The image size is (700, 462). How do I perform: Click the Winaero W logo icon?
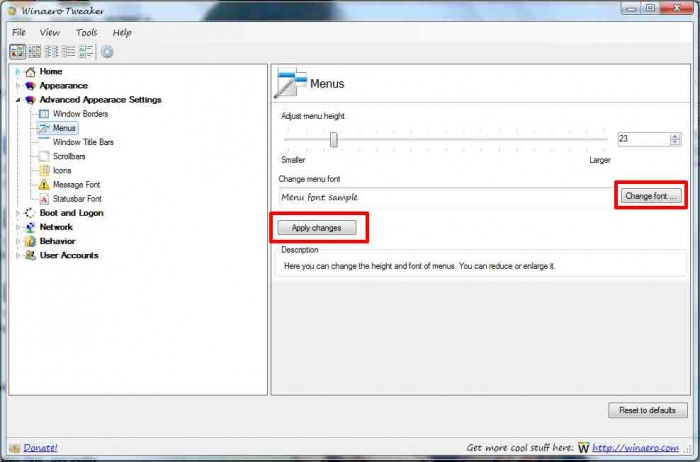(x=583, y=447)
